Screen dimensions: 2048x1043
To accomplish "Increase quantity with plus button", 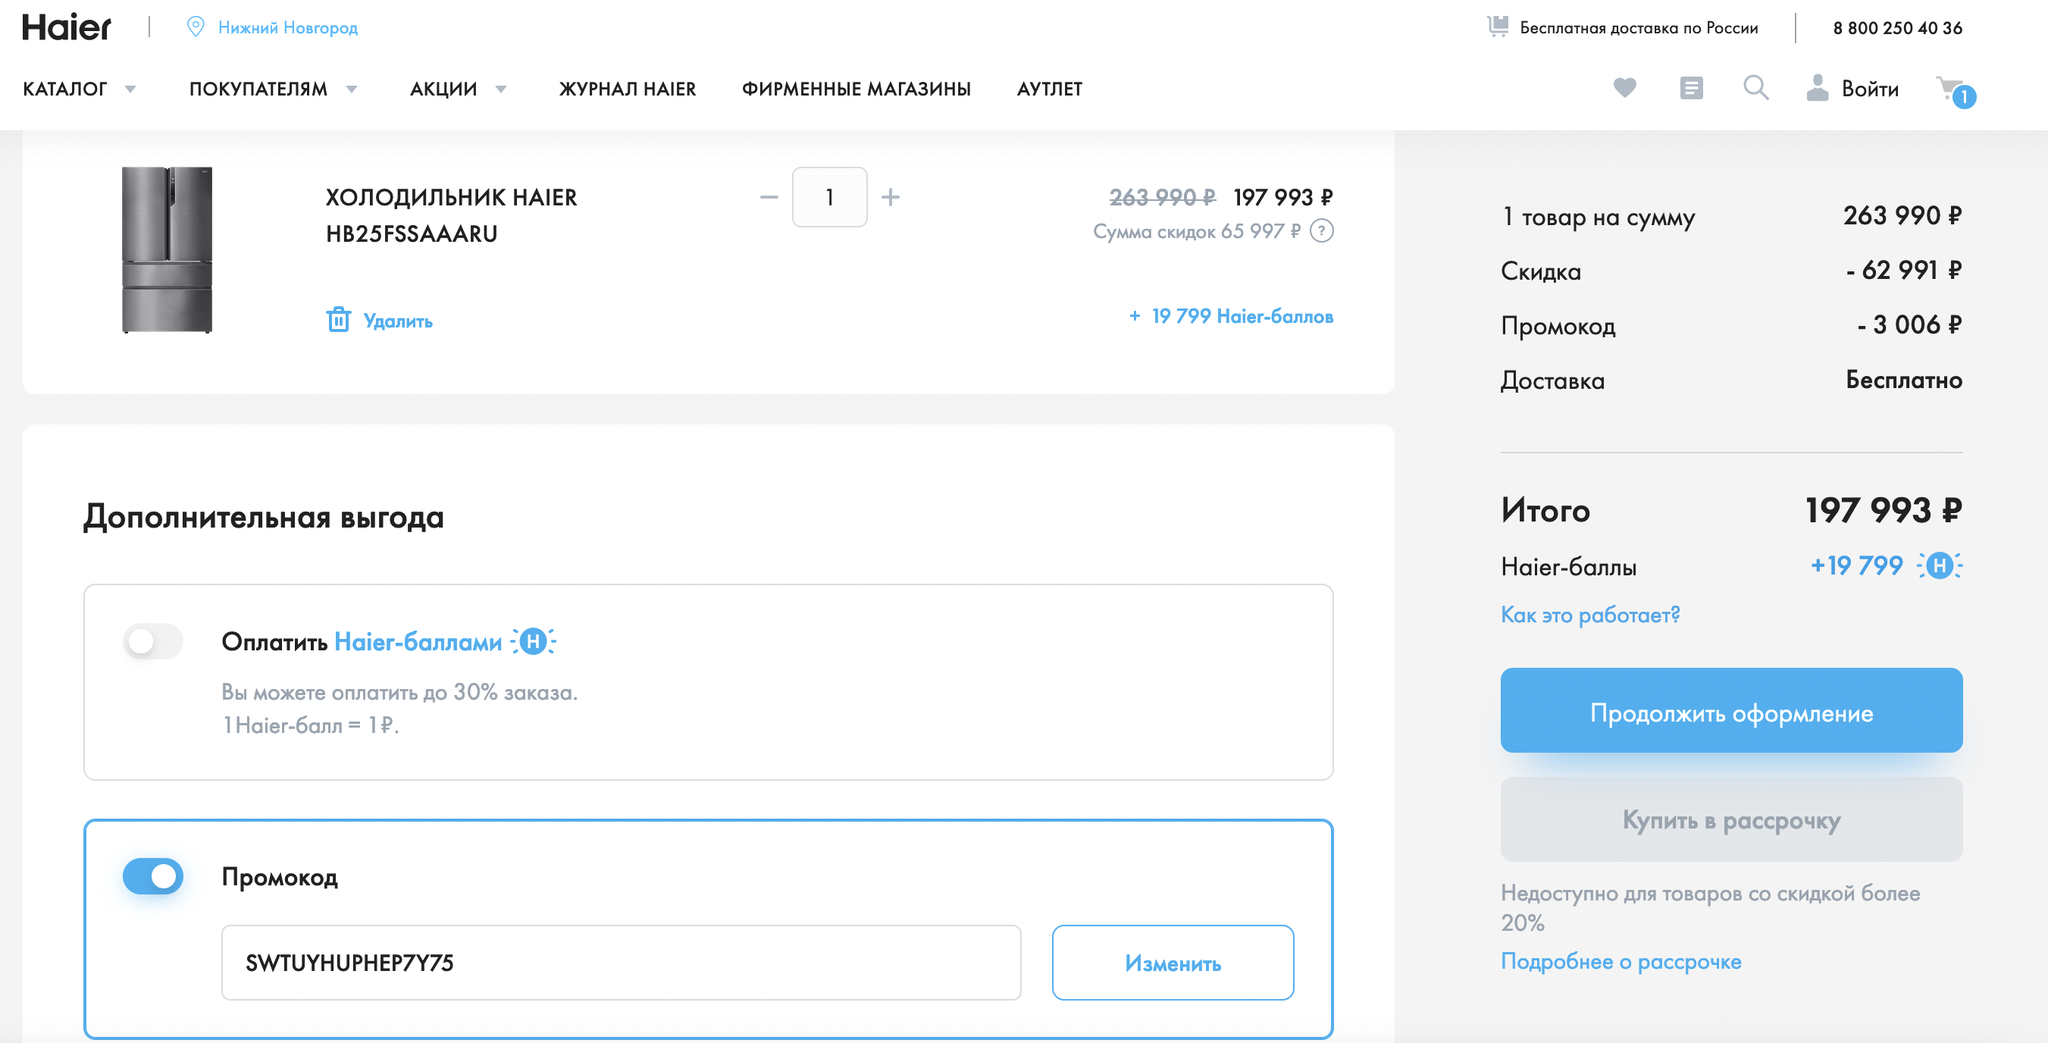I will [x=890, y=197].
